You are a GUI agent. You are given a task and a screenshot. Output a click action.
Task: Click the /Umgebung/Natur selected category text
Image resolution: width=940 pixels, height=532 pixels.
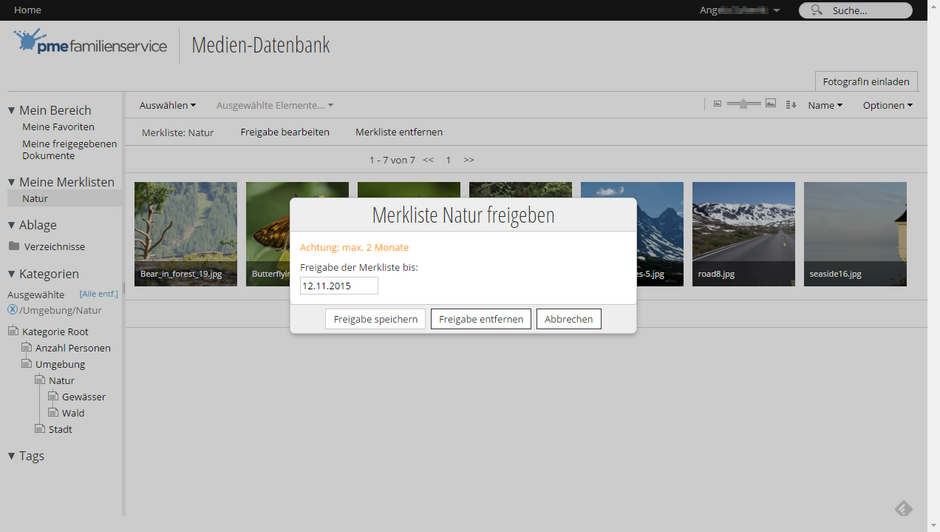[61, 310]
